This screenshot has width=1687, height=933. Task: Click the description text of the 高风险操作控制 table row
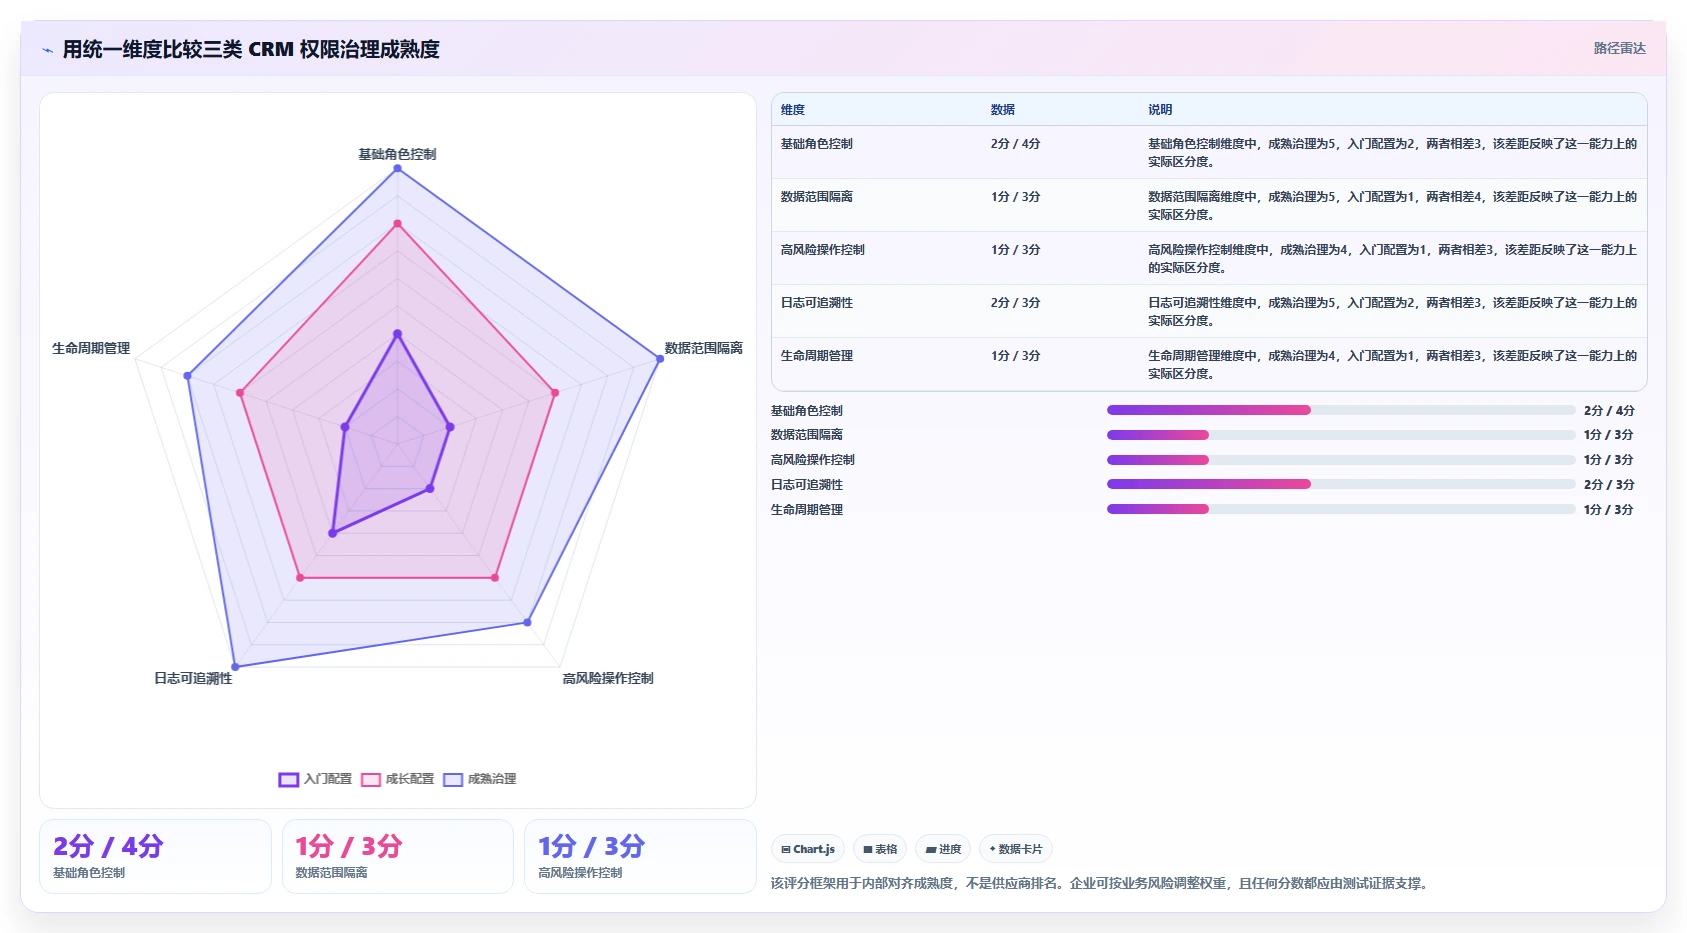(x=1392, y=259)
